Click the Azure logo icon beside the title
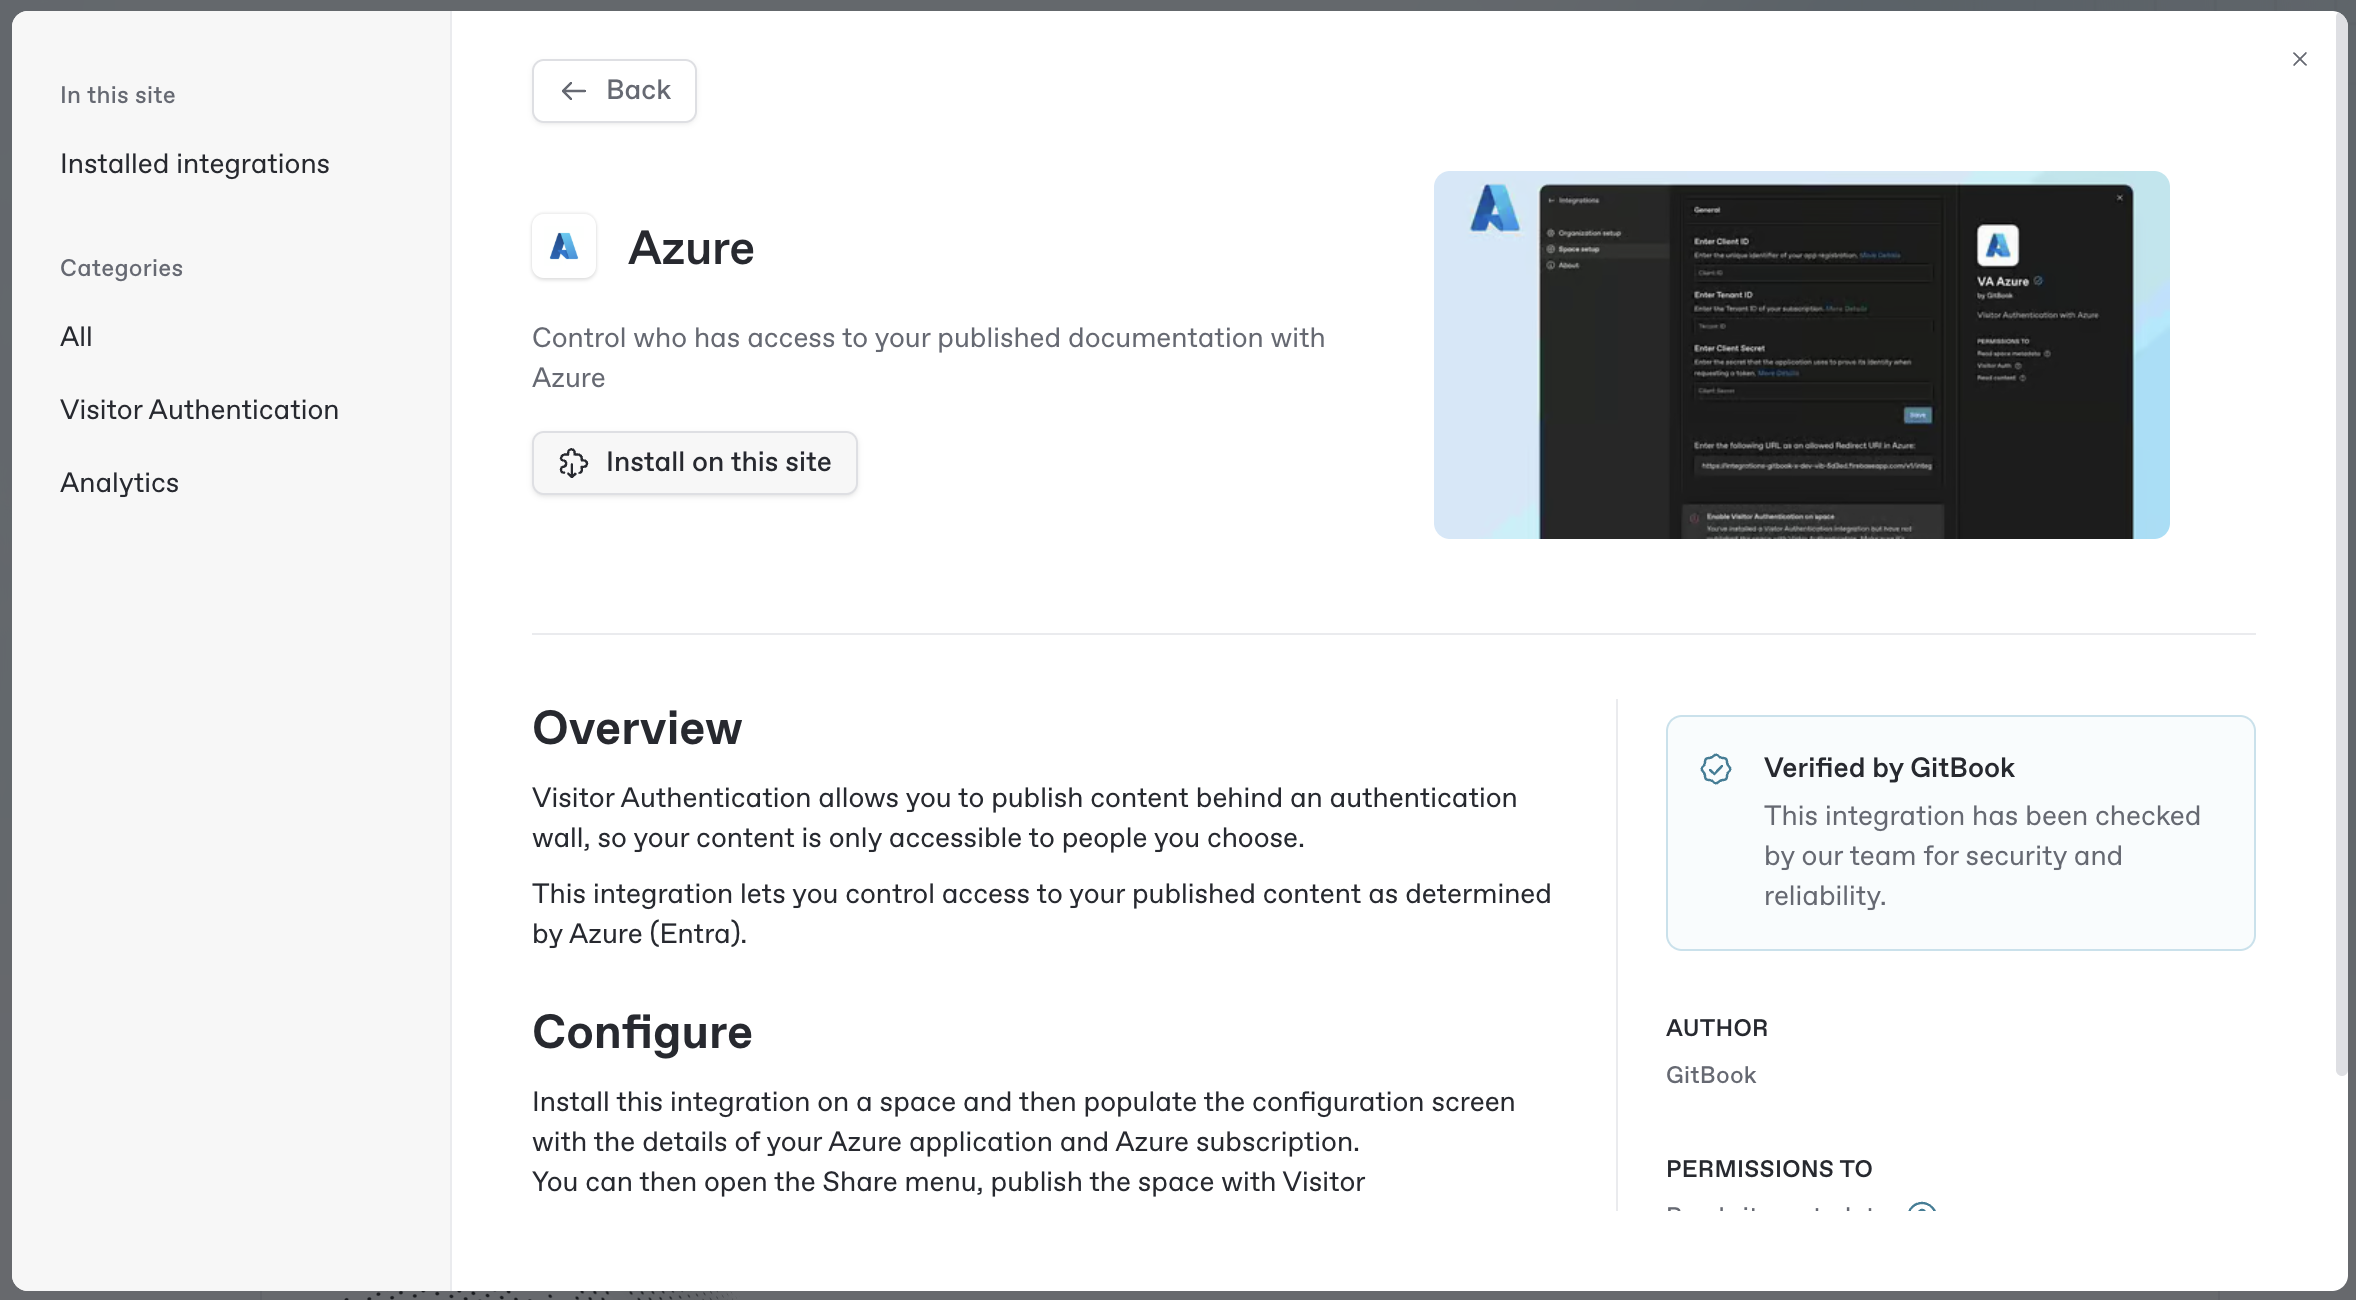 [563, 246]
